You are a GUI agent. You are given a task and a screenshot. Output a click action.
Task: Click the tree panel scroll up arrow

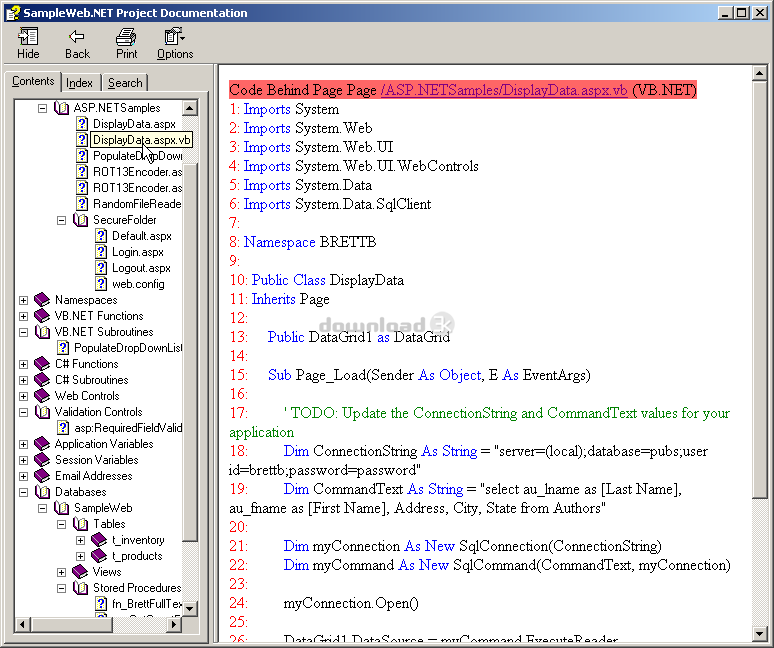[190, 108]
